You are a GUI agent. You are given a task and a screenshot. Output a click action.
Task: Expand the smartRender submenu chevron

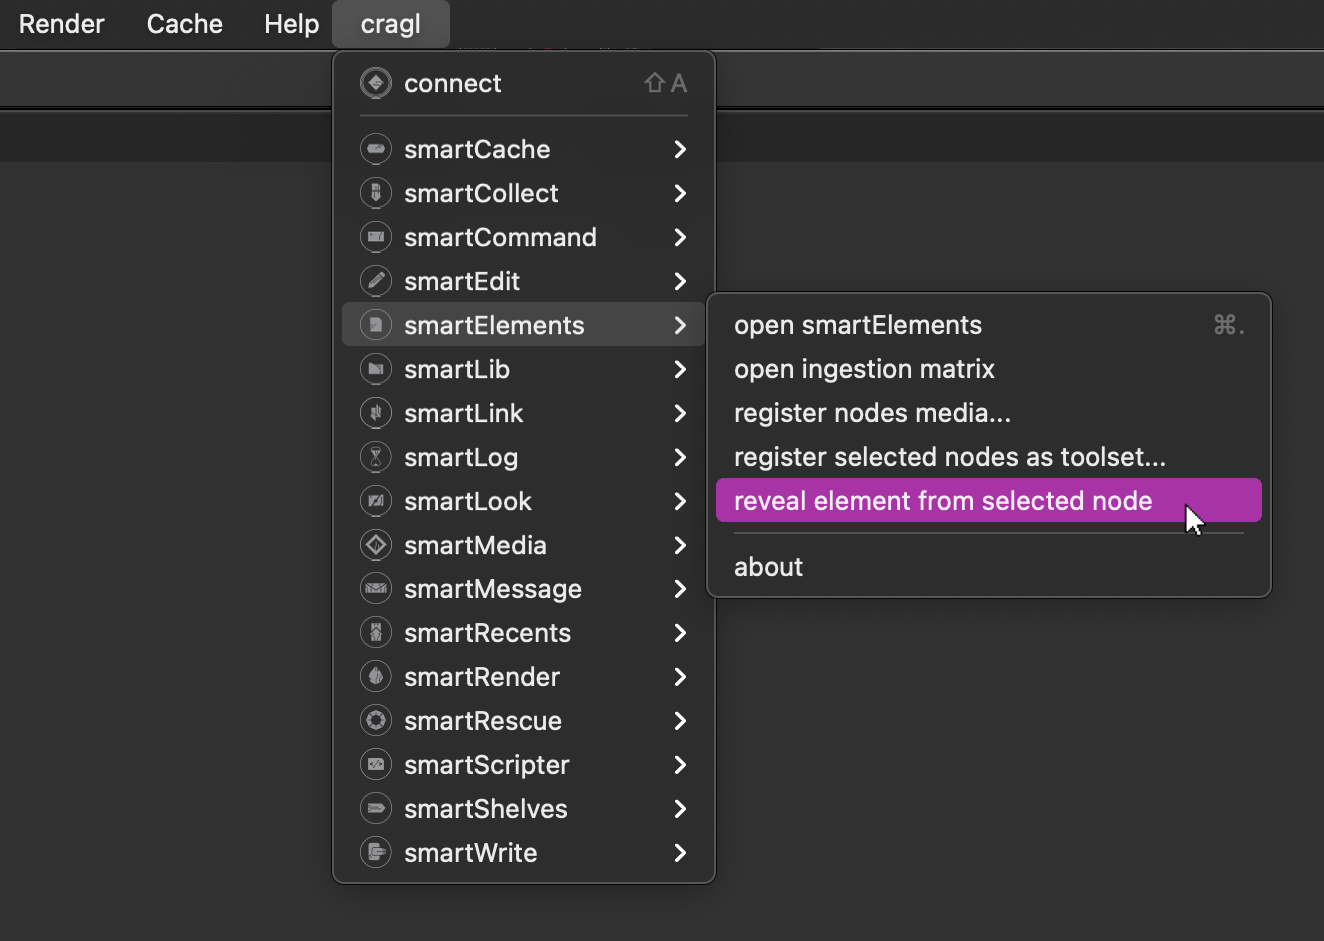tap(680, 677)
